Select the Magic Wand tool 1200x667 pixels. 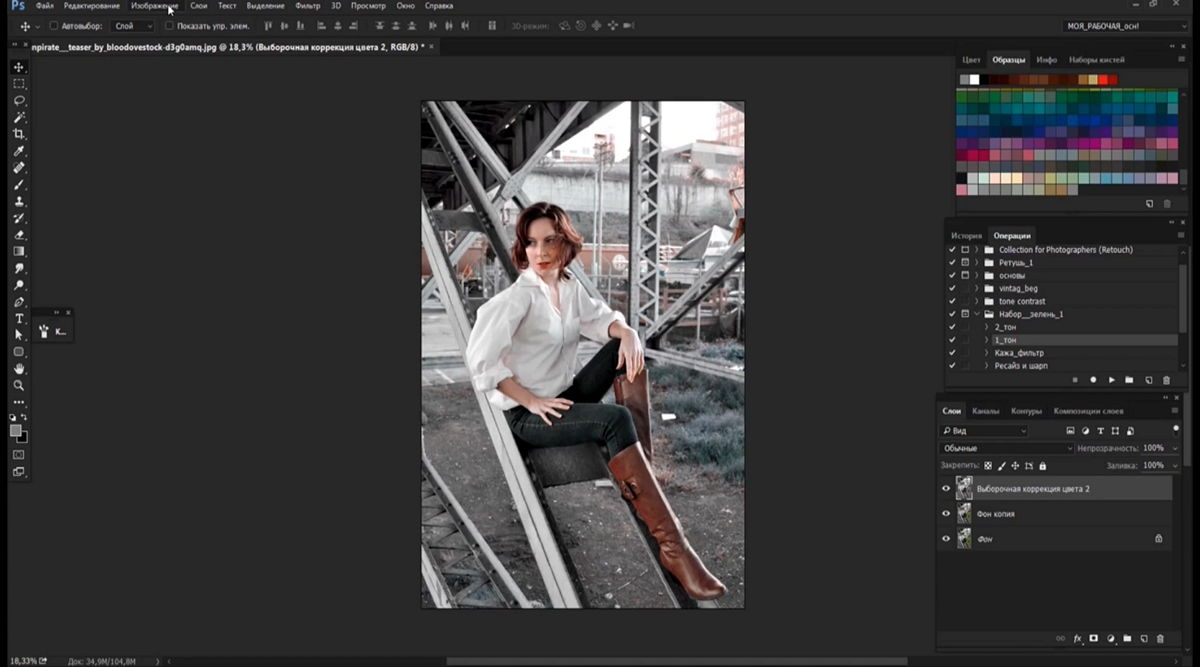click(x=19, y=117)
